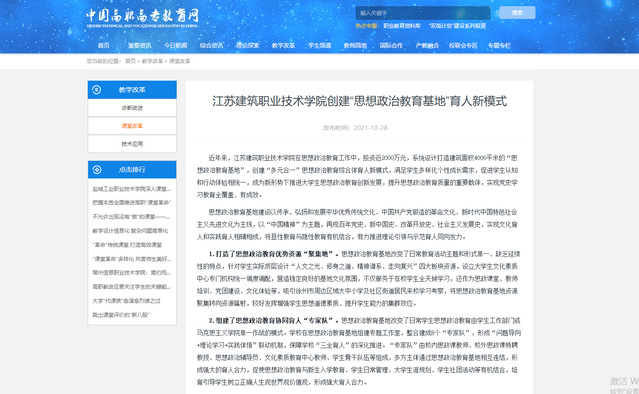Image resolution: width=639 pixels, height=394 pixels.
Task: Open 专题专栏 navigation item
Action: pos(499,45)
